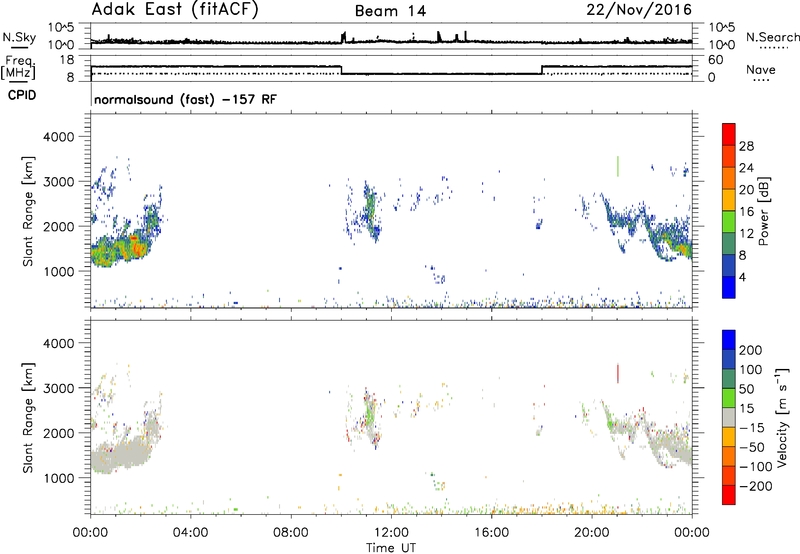Image resolution: width=800 pixels, height=554 pixels.
Task: Click the date '22/Nov/2016'
Action: point(639,10)
